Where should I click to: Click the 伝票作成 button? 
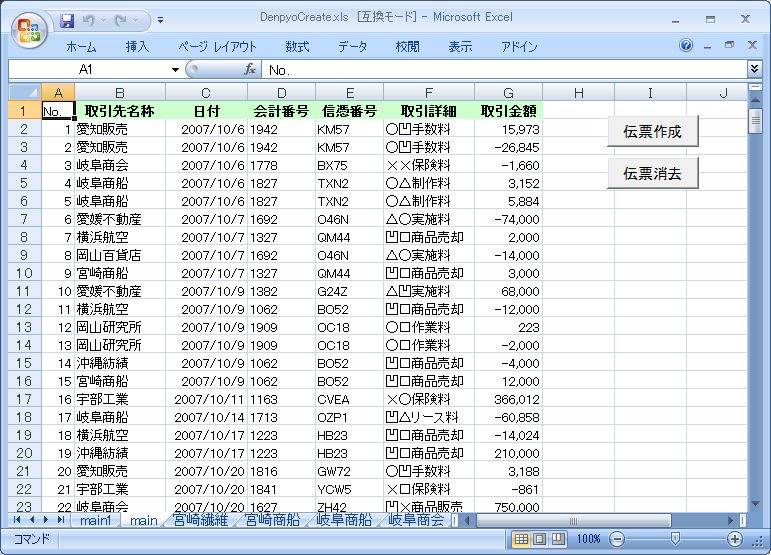point(652,131)
